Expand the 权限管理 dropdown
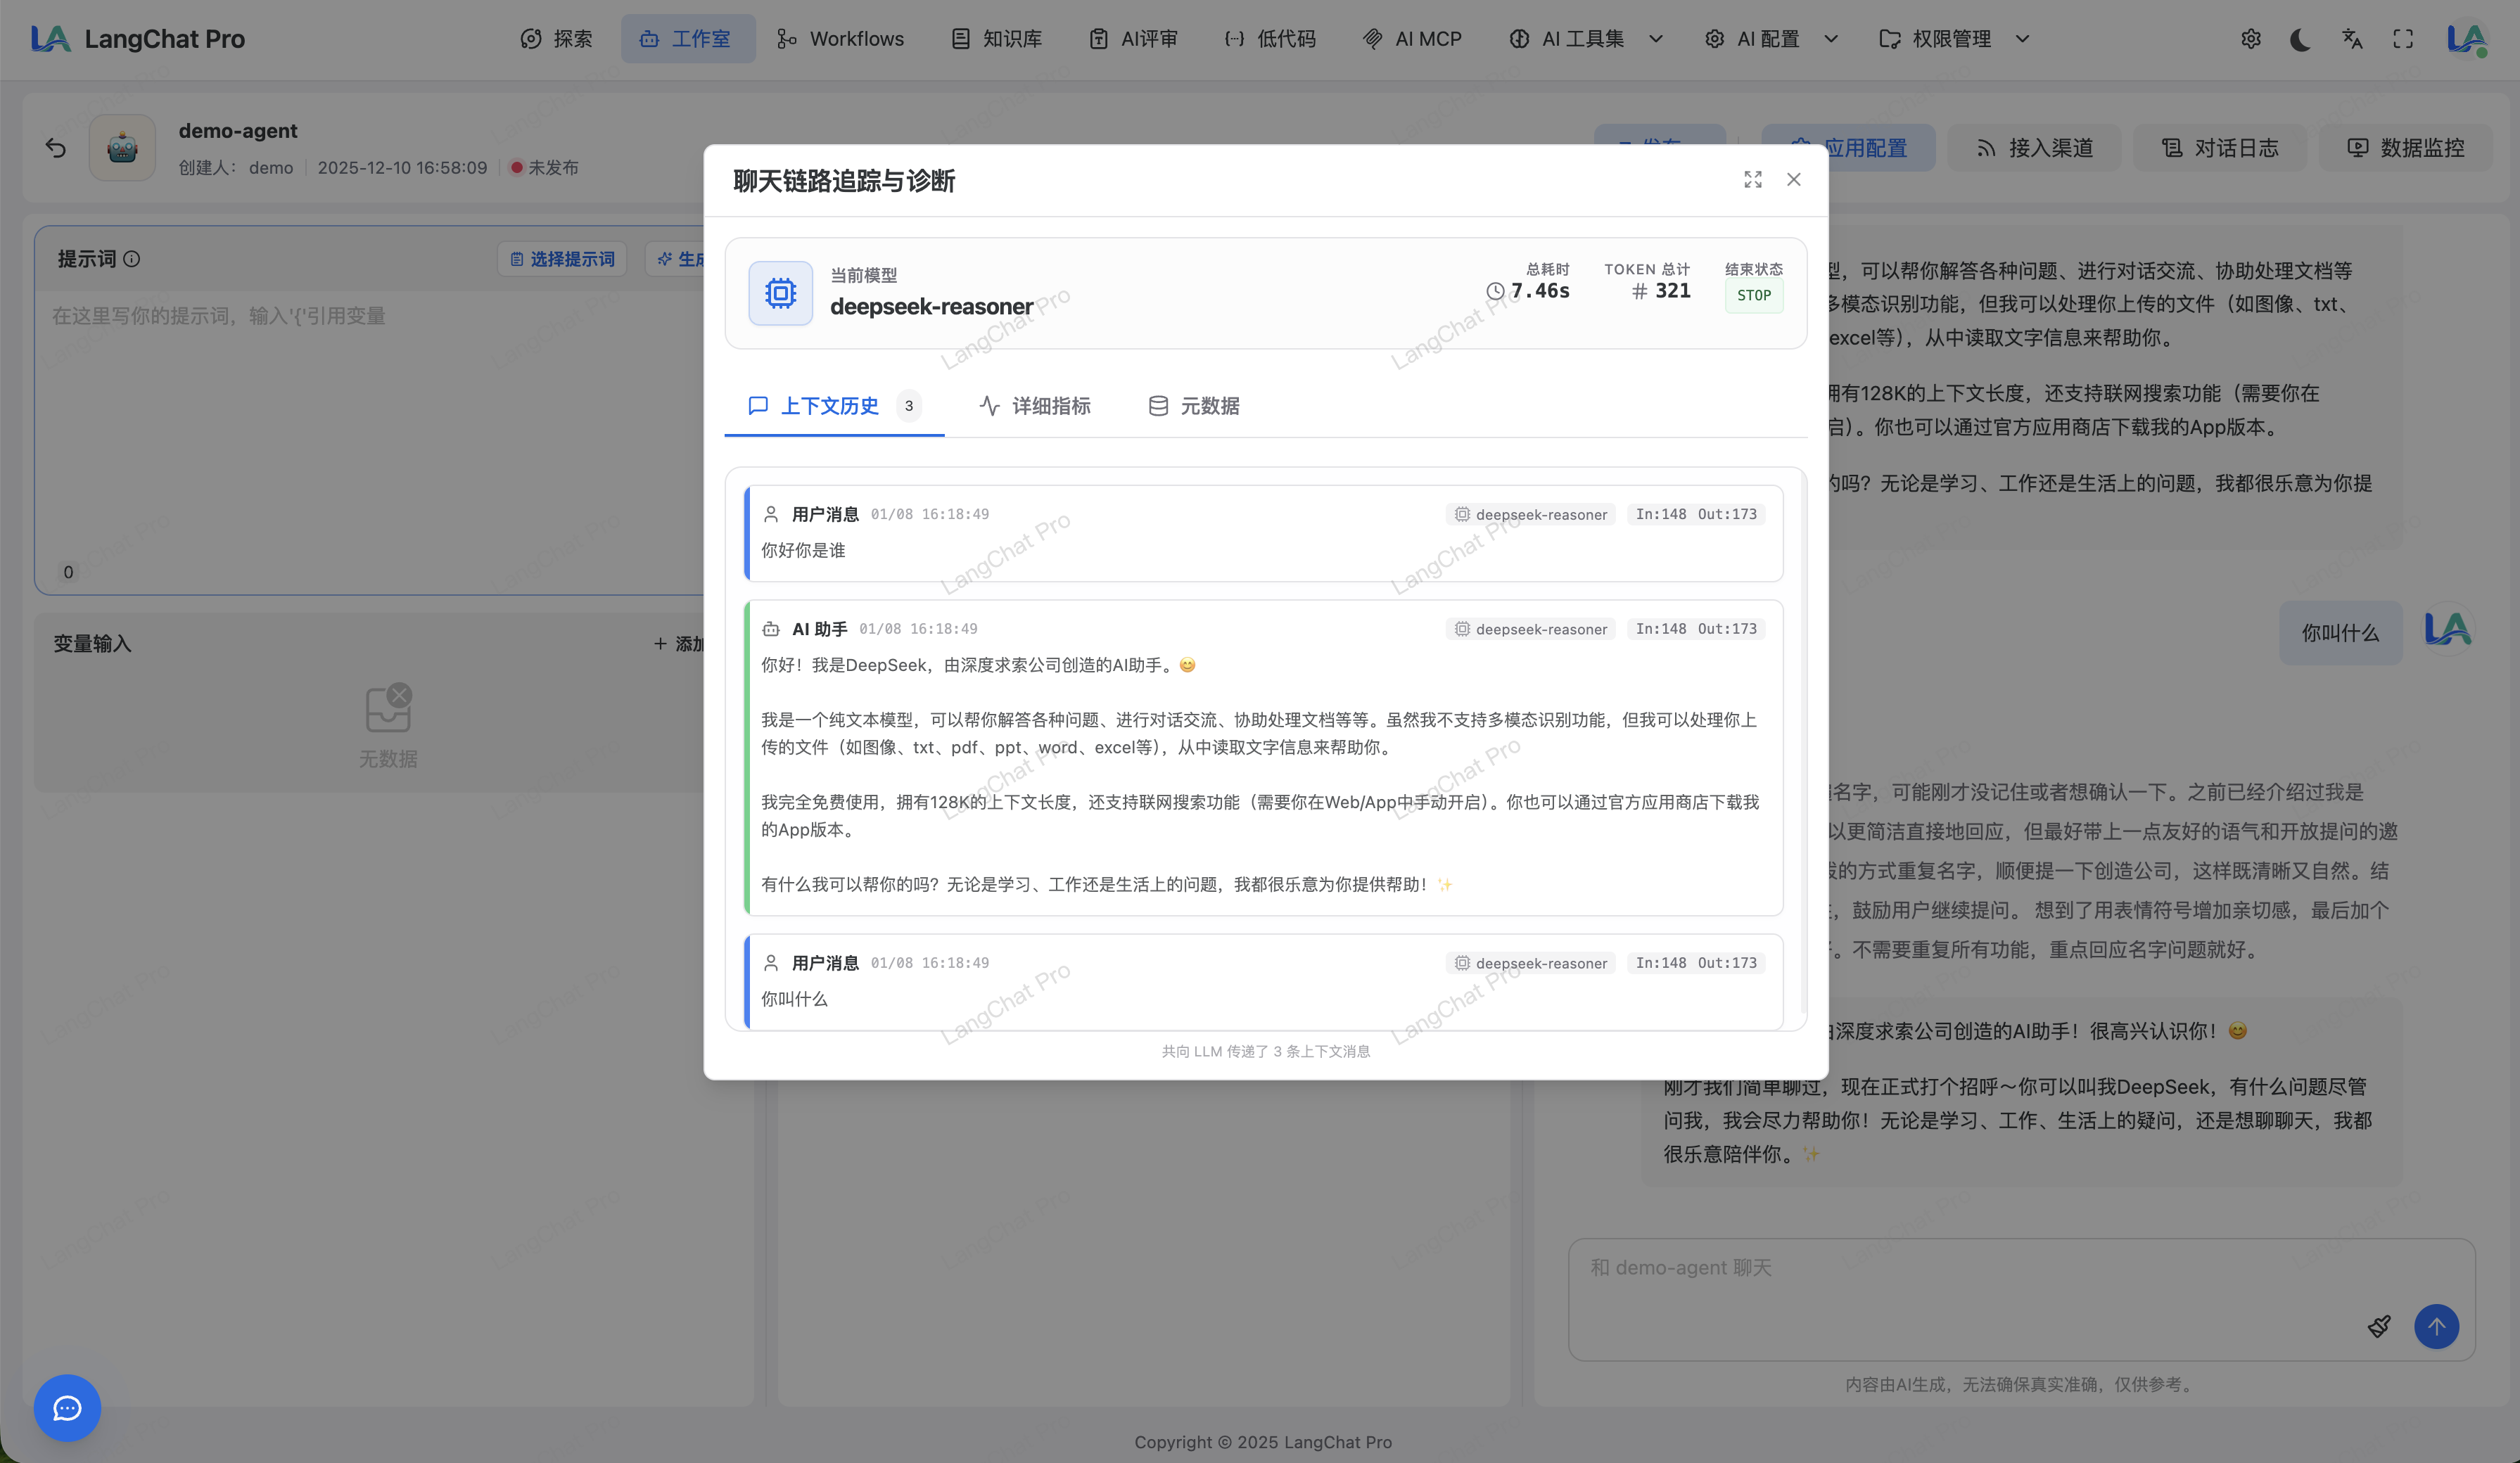Screen dimensions: 2520x1463 pyautogui.click(x=1953, y=39)
